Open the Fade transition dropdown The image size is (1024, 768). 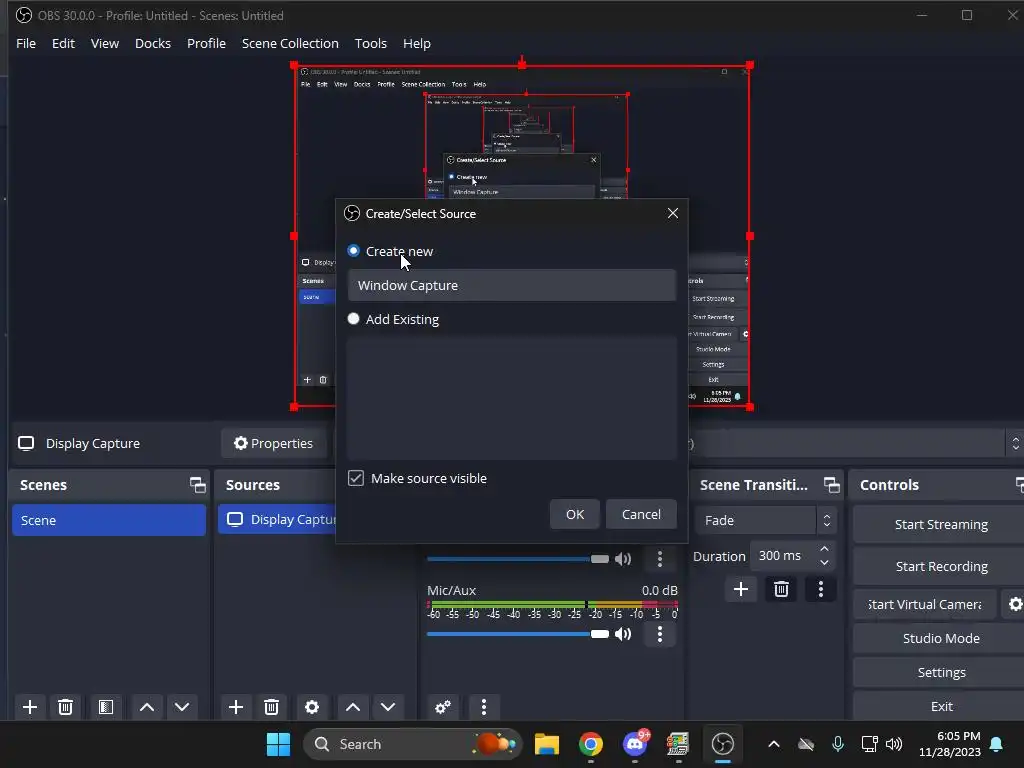(x=765, y=520)
